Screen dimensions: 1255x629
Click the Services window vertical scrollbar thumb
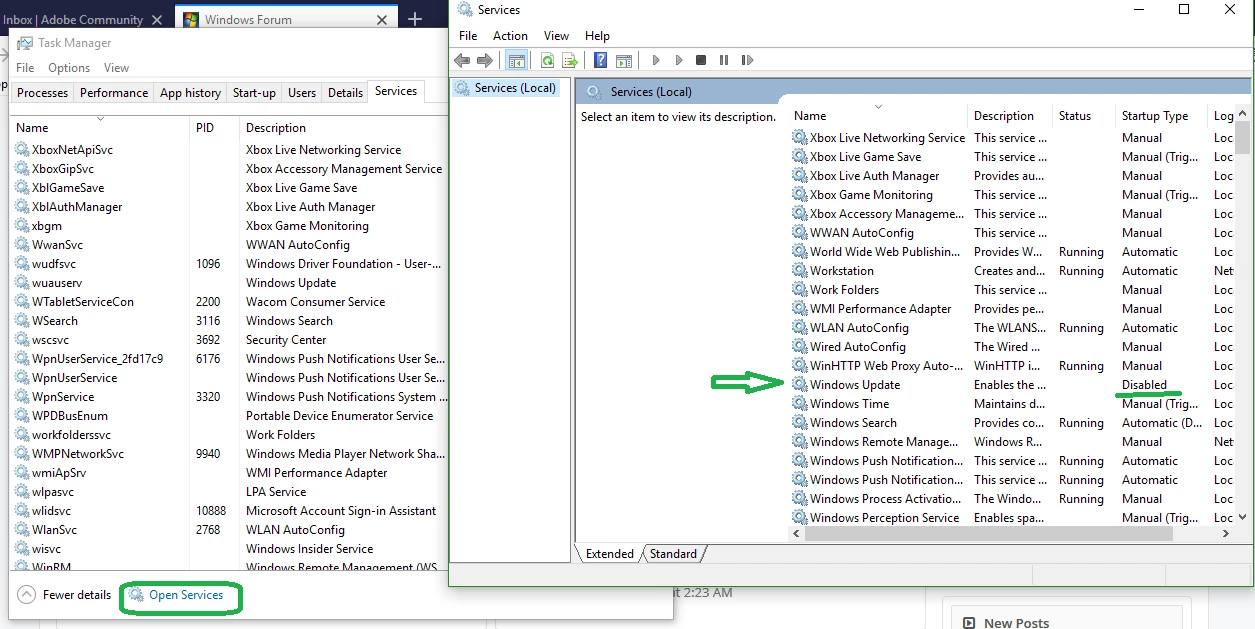1243,137
